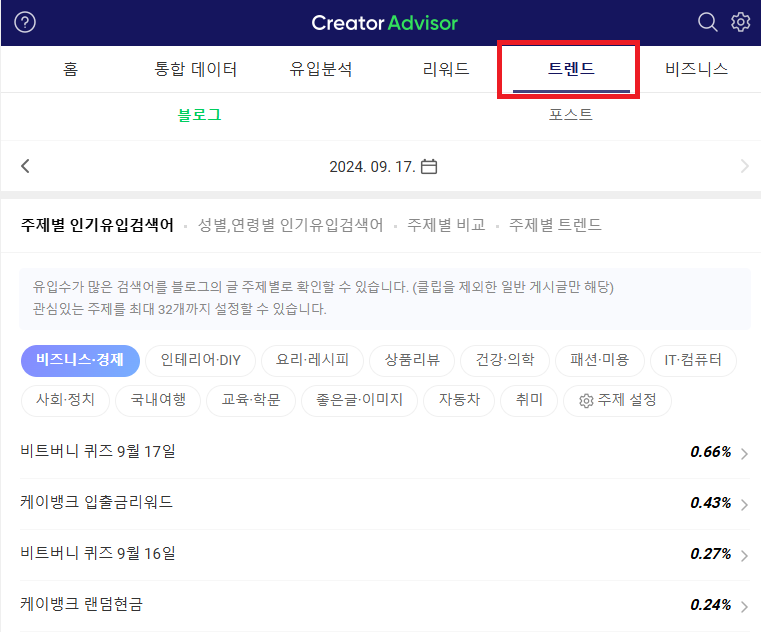Open 주제별 비교 section
The width and height of the screenshot is (761, 632).
pyautogui.click(x=446, y=225)
